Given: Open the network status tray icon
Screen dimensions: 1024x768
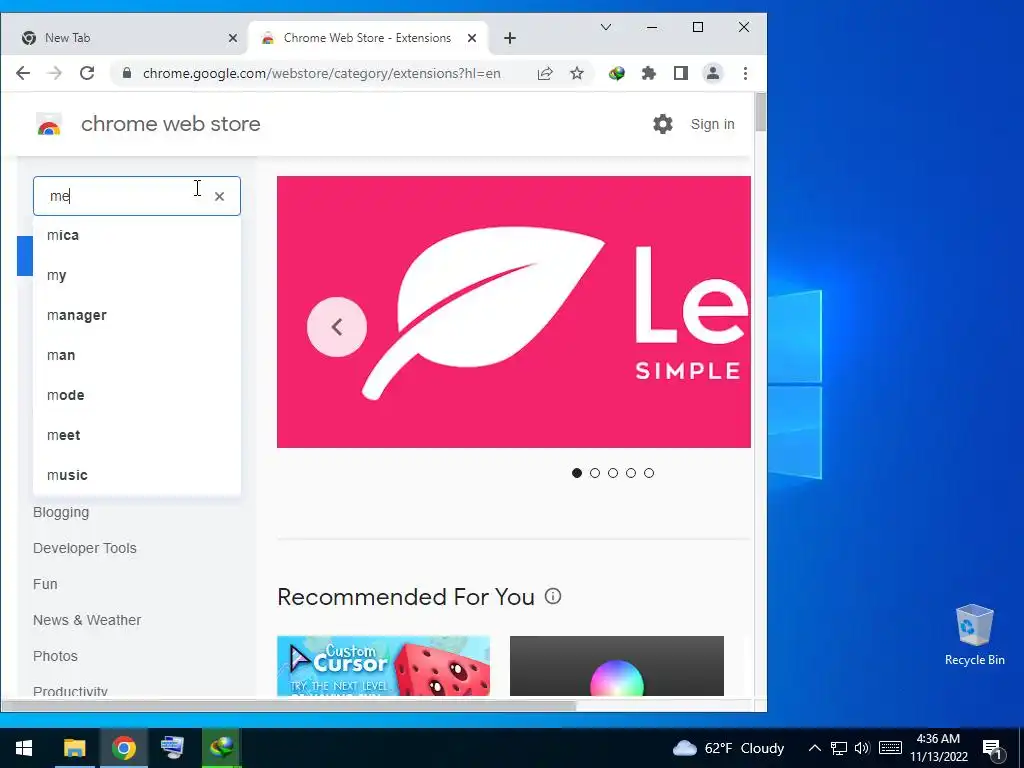Looking at the screenshot, I should point(839,748).
